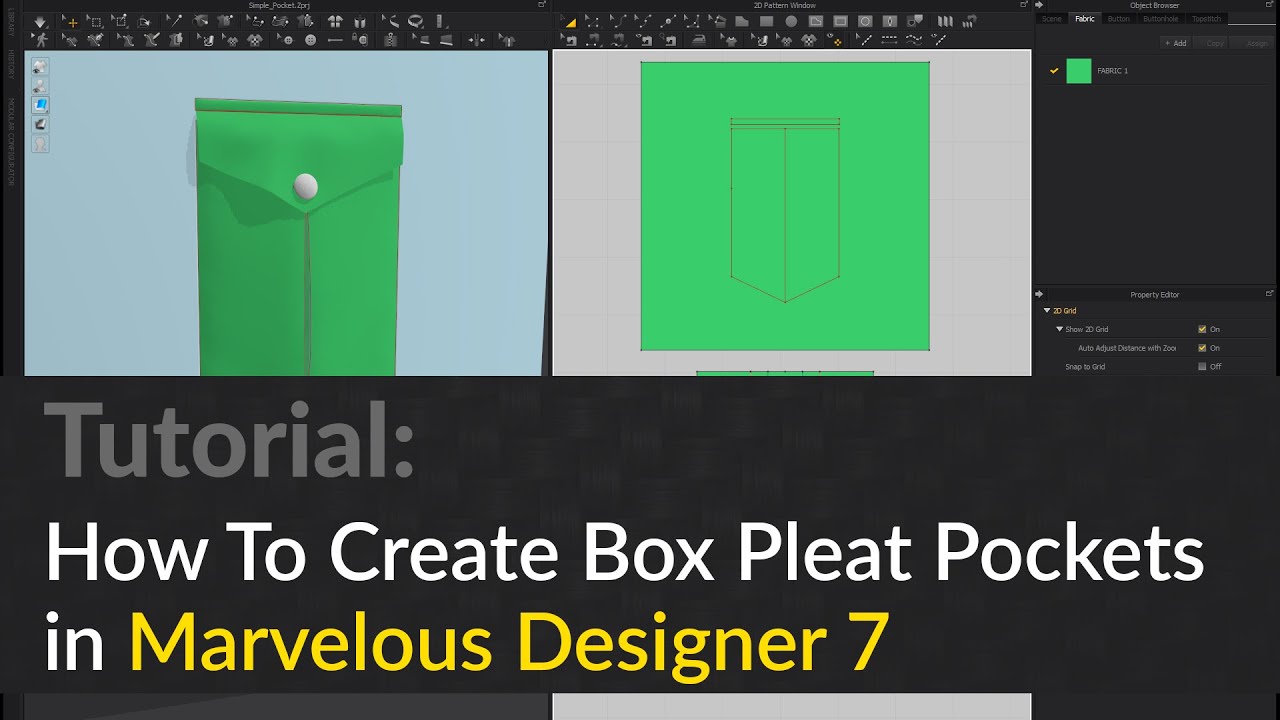Viewport: 1280px width, 720px height.
Task: Switch to the Button tab
Action: tap(1119, 18)
